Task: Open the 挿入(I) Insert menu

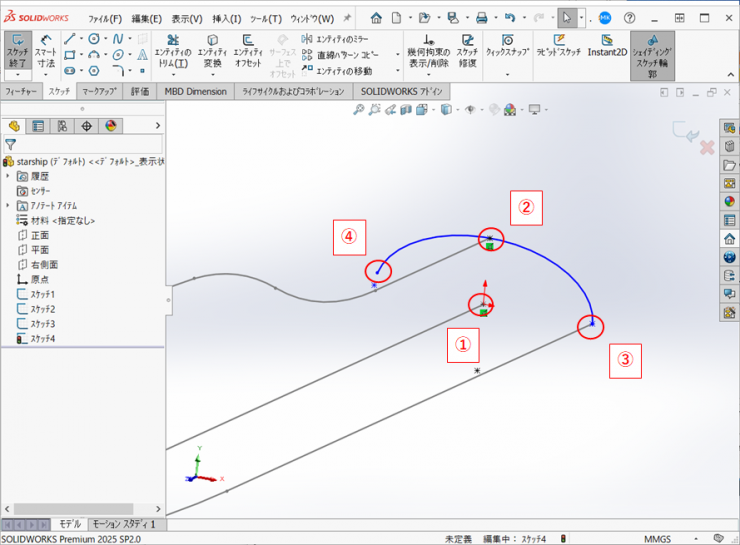Action: pyautogui.click(x=226, y=18)
